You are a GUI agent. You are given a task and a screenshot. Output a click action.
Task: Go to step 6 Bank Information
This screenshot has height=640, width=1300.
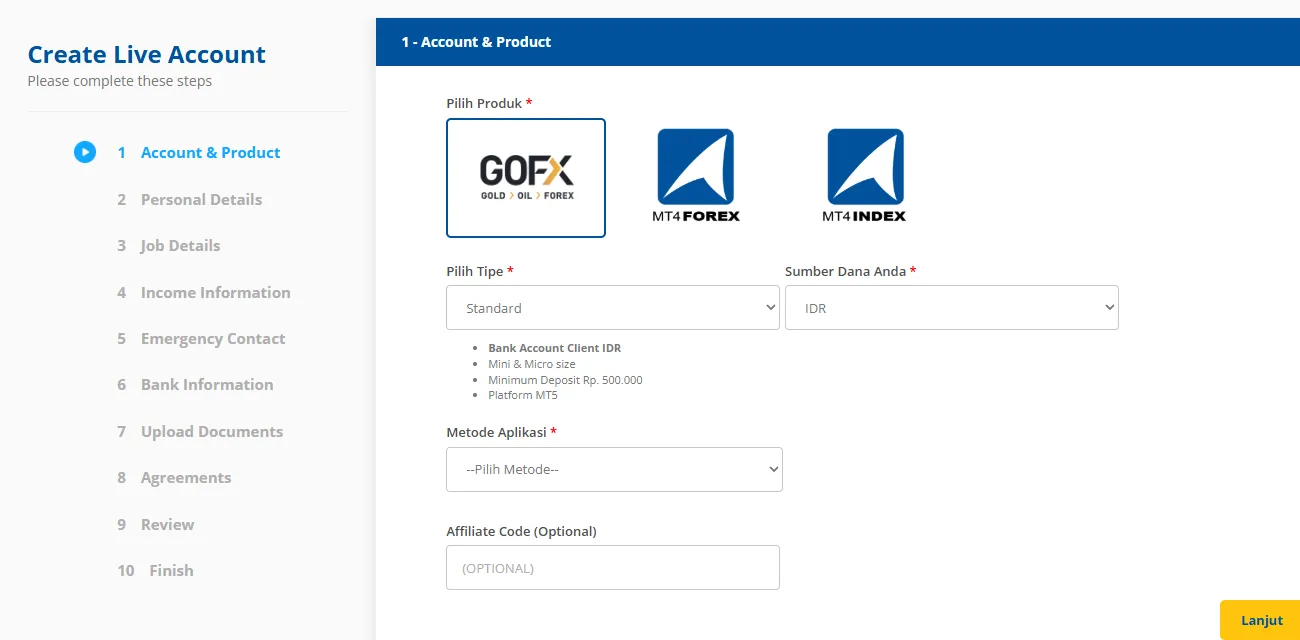coord(195,385)
